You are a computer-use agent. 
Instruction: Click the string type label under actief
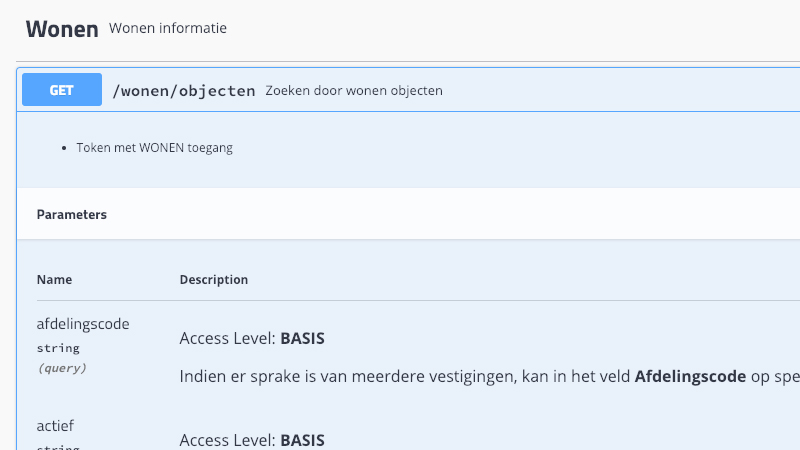click(x=58, y=447)
